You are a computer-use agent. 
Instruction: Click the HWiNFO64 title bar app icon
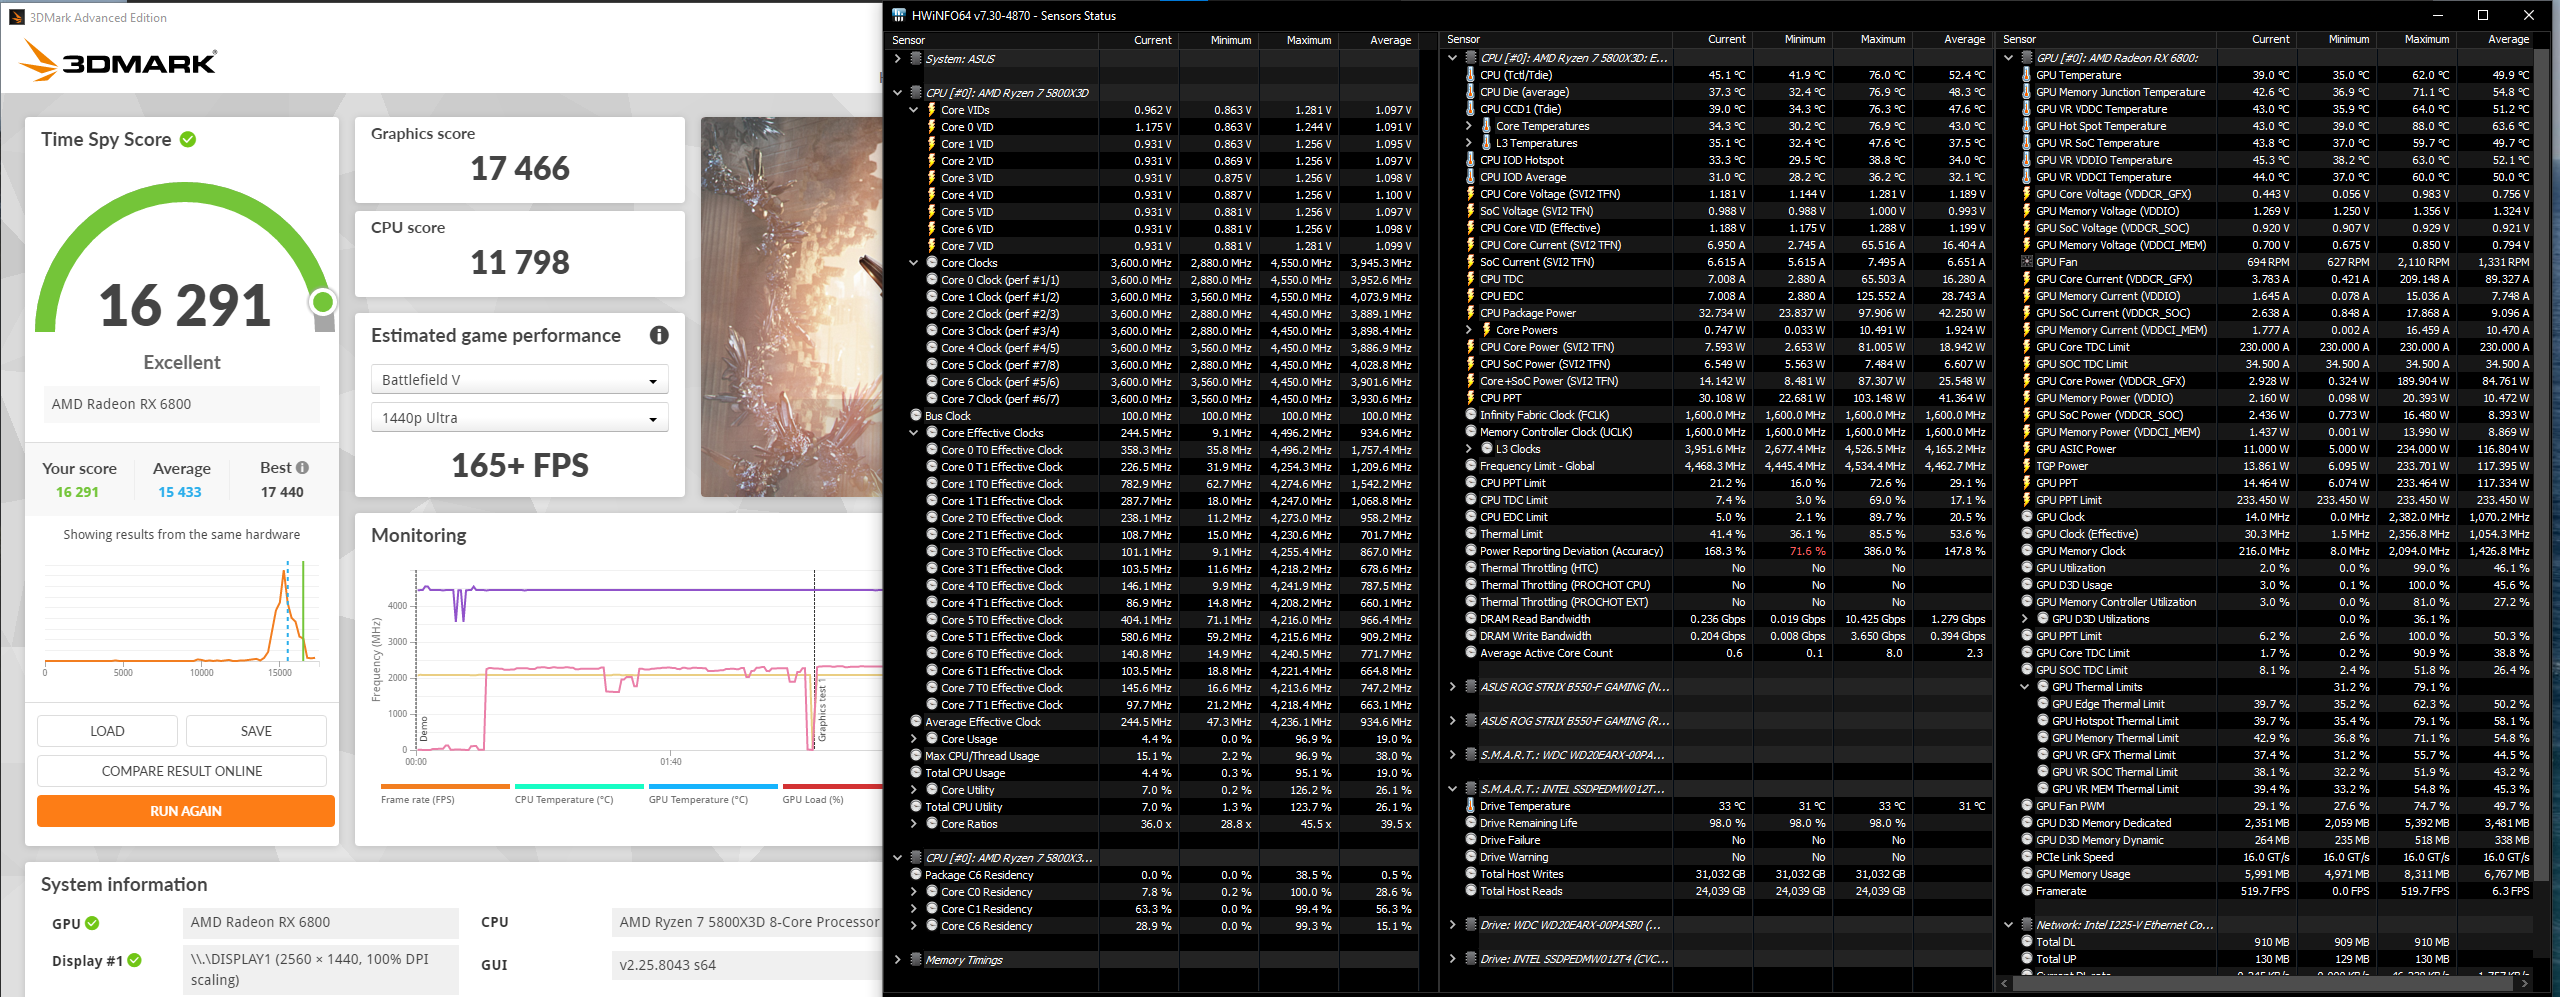pos(898,16)
